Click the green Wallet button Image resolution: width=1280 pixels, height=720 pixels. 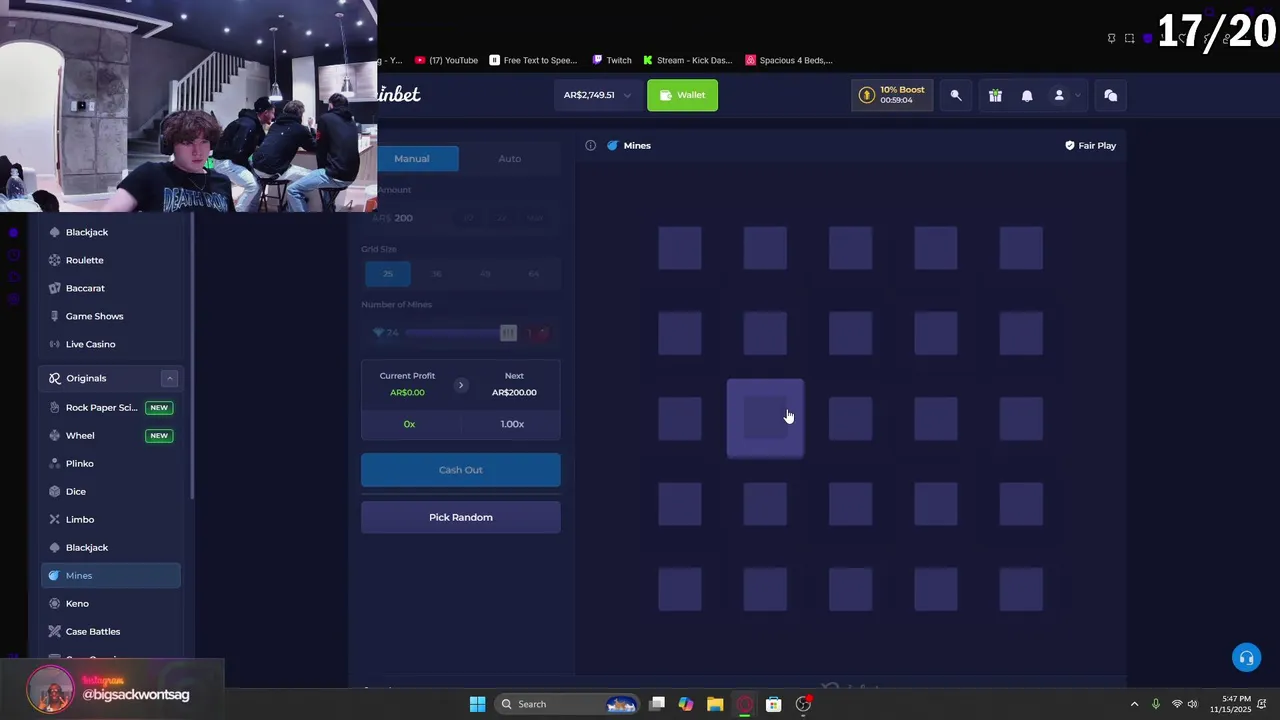pyautogui.click(x=682, y=95)
